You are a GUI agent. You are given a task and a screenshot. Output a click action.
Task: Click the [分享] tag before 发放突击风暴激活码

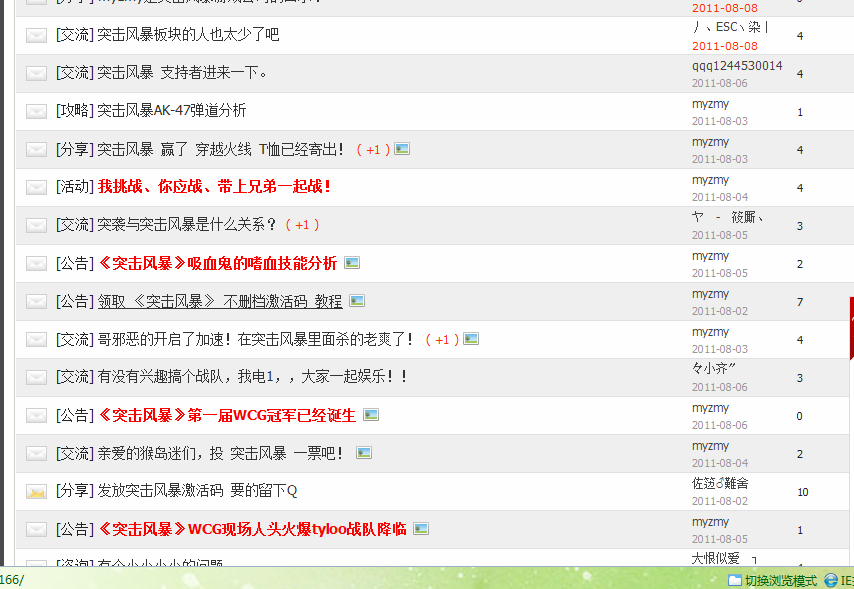pos(75,491)
